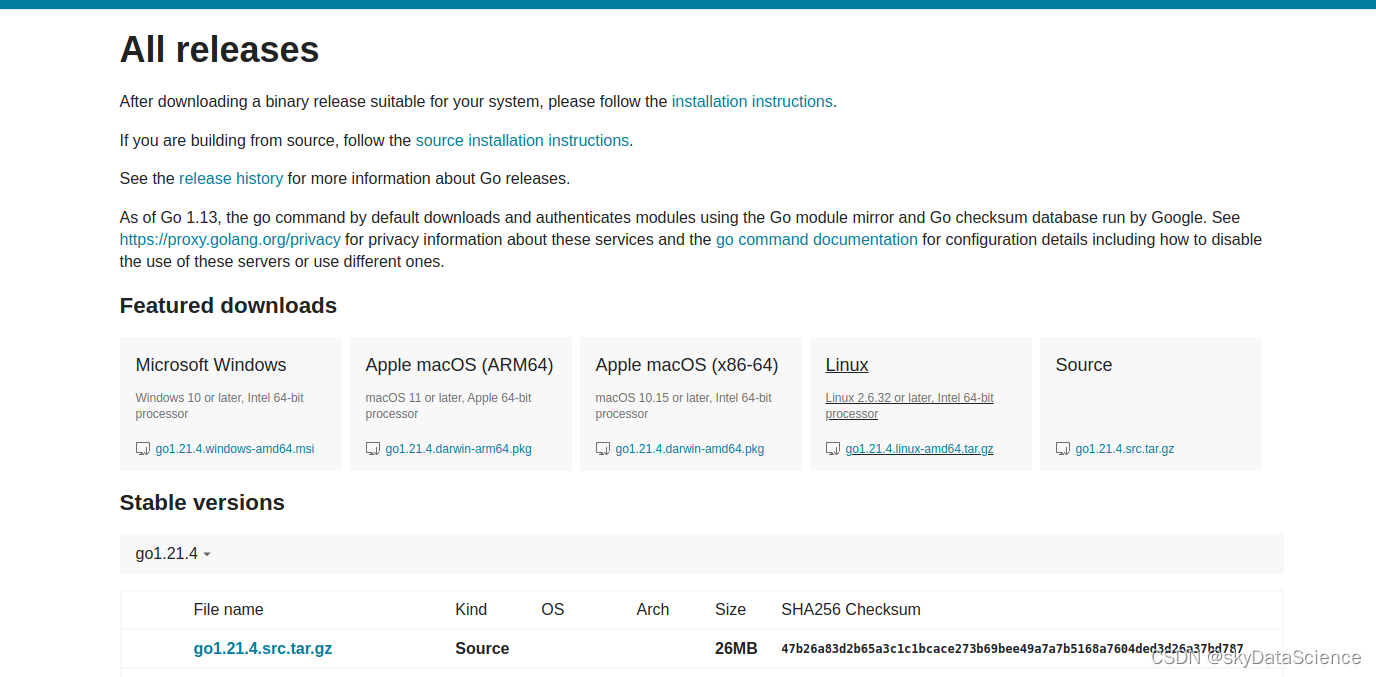Open source installation instructions link
The height and width of the screenshot is (677, 1376).
pos(522,140)
